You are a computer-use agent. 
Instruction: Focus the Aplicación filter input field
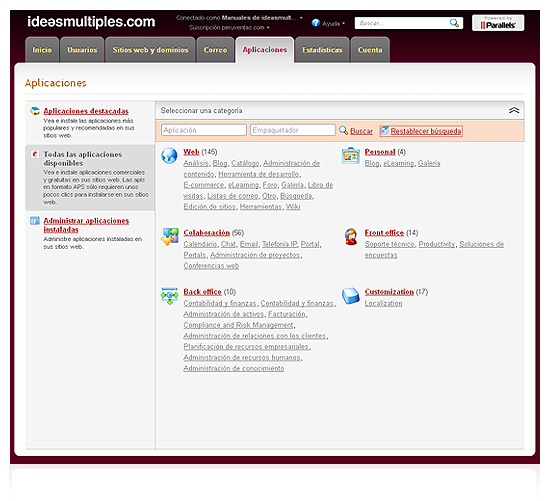click(204, 130)
